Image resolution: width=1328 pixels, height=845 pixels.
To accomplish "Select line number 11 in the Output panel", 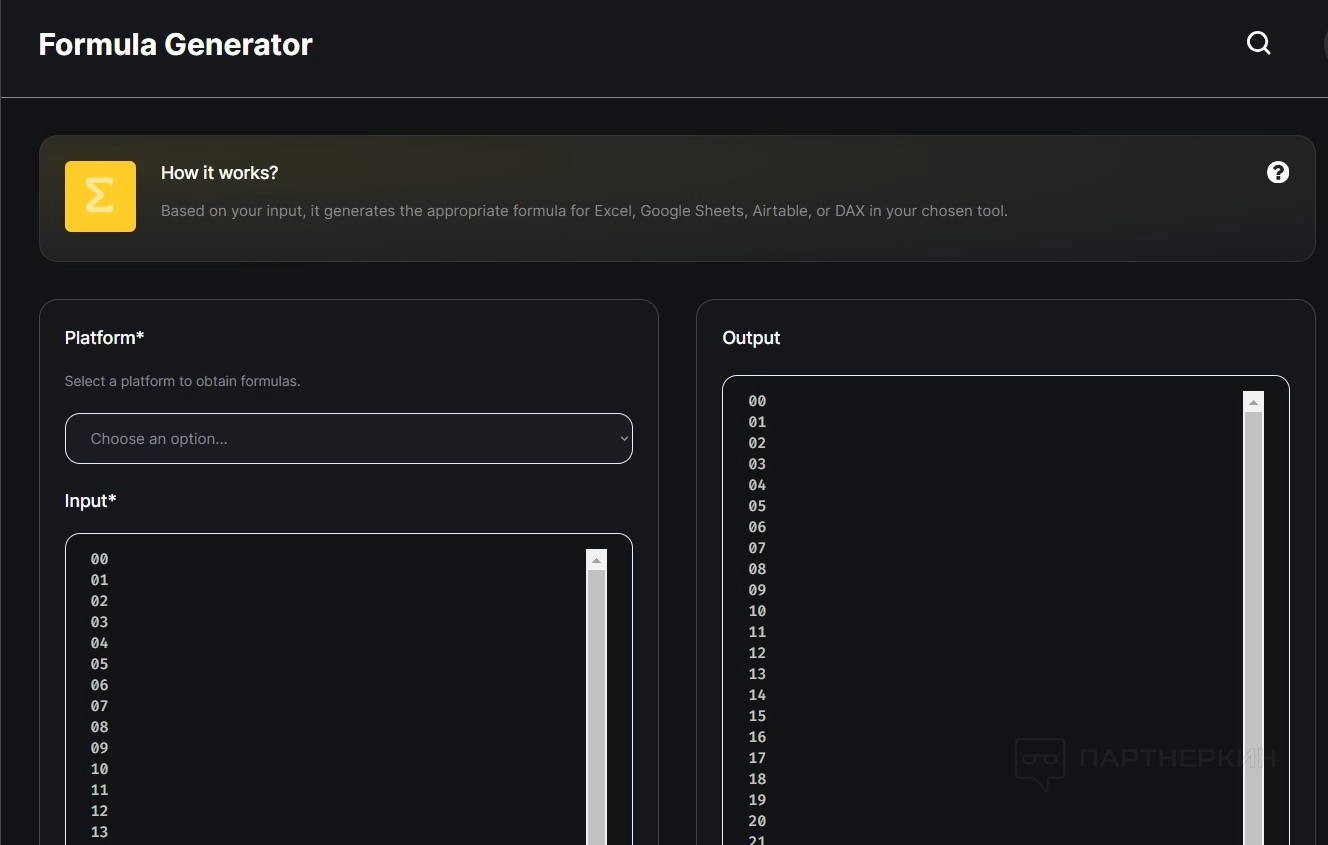I will pos(757,632).
